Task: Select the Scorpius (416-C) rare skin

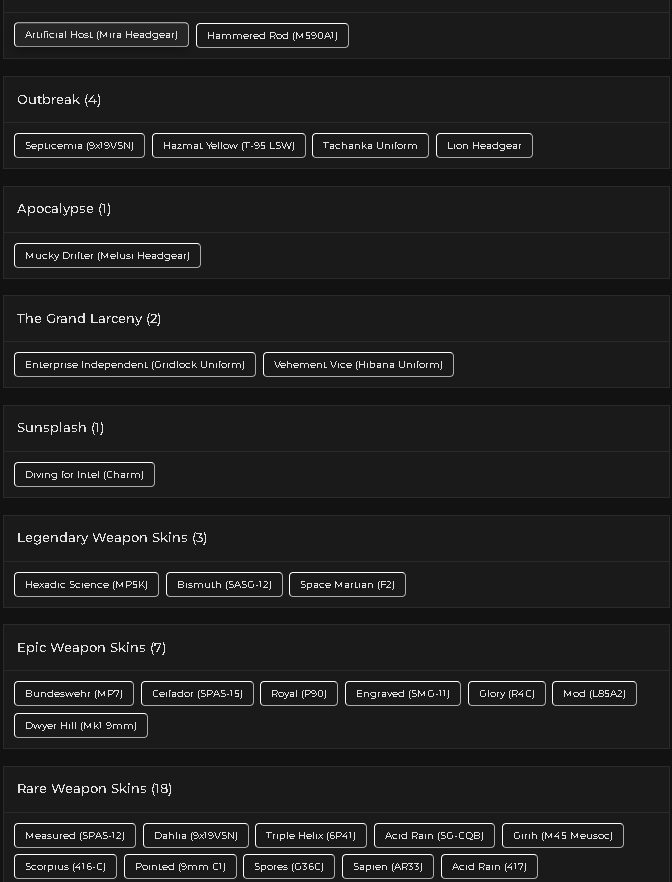Action: 65,867
